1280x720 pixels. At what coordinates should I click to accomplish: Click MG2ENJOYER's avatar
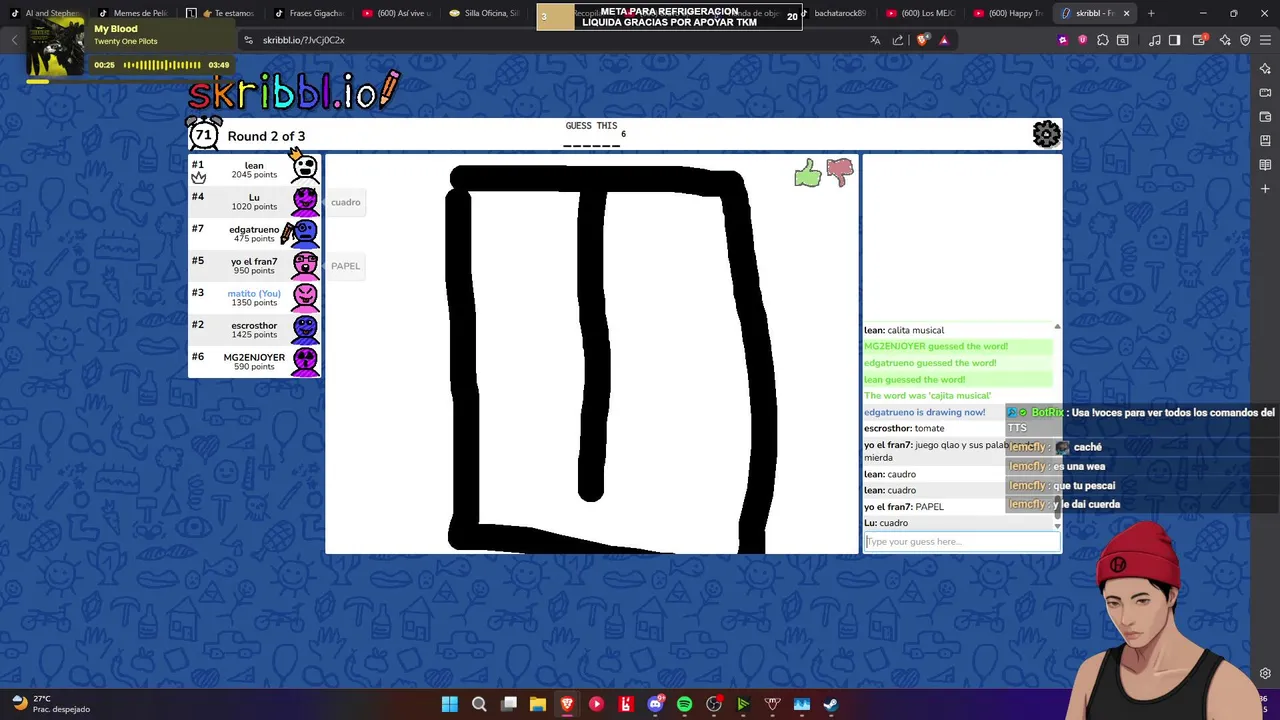click(x=305, y=361)
